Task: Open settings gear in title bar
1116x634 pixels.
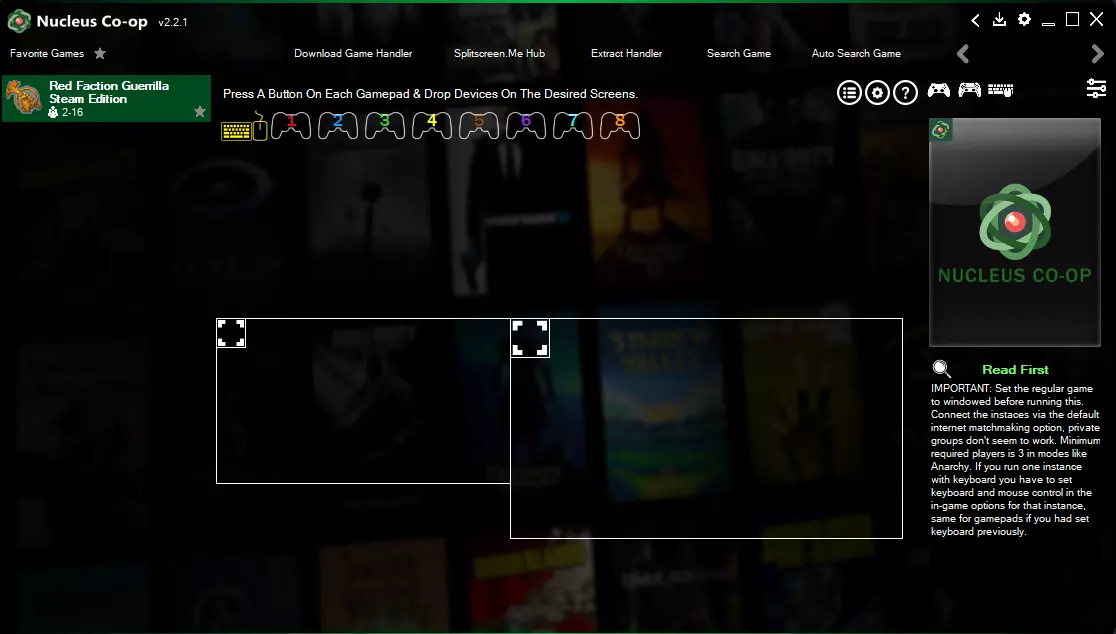Action: click(1024, 20)
